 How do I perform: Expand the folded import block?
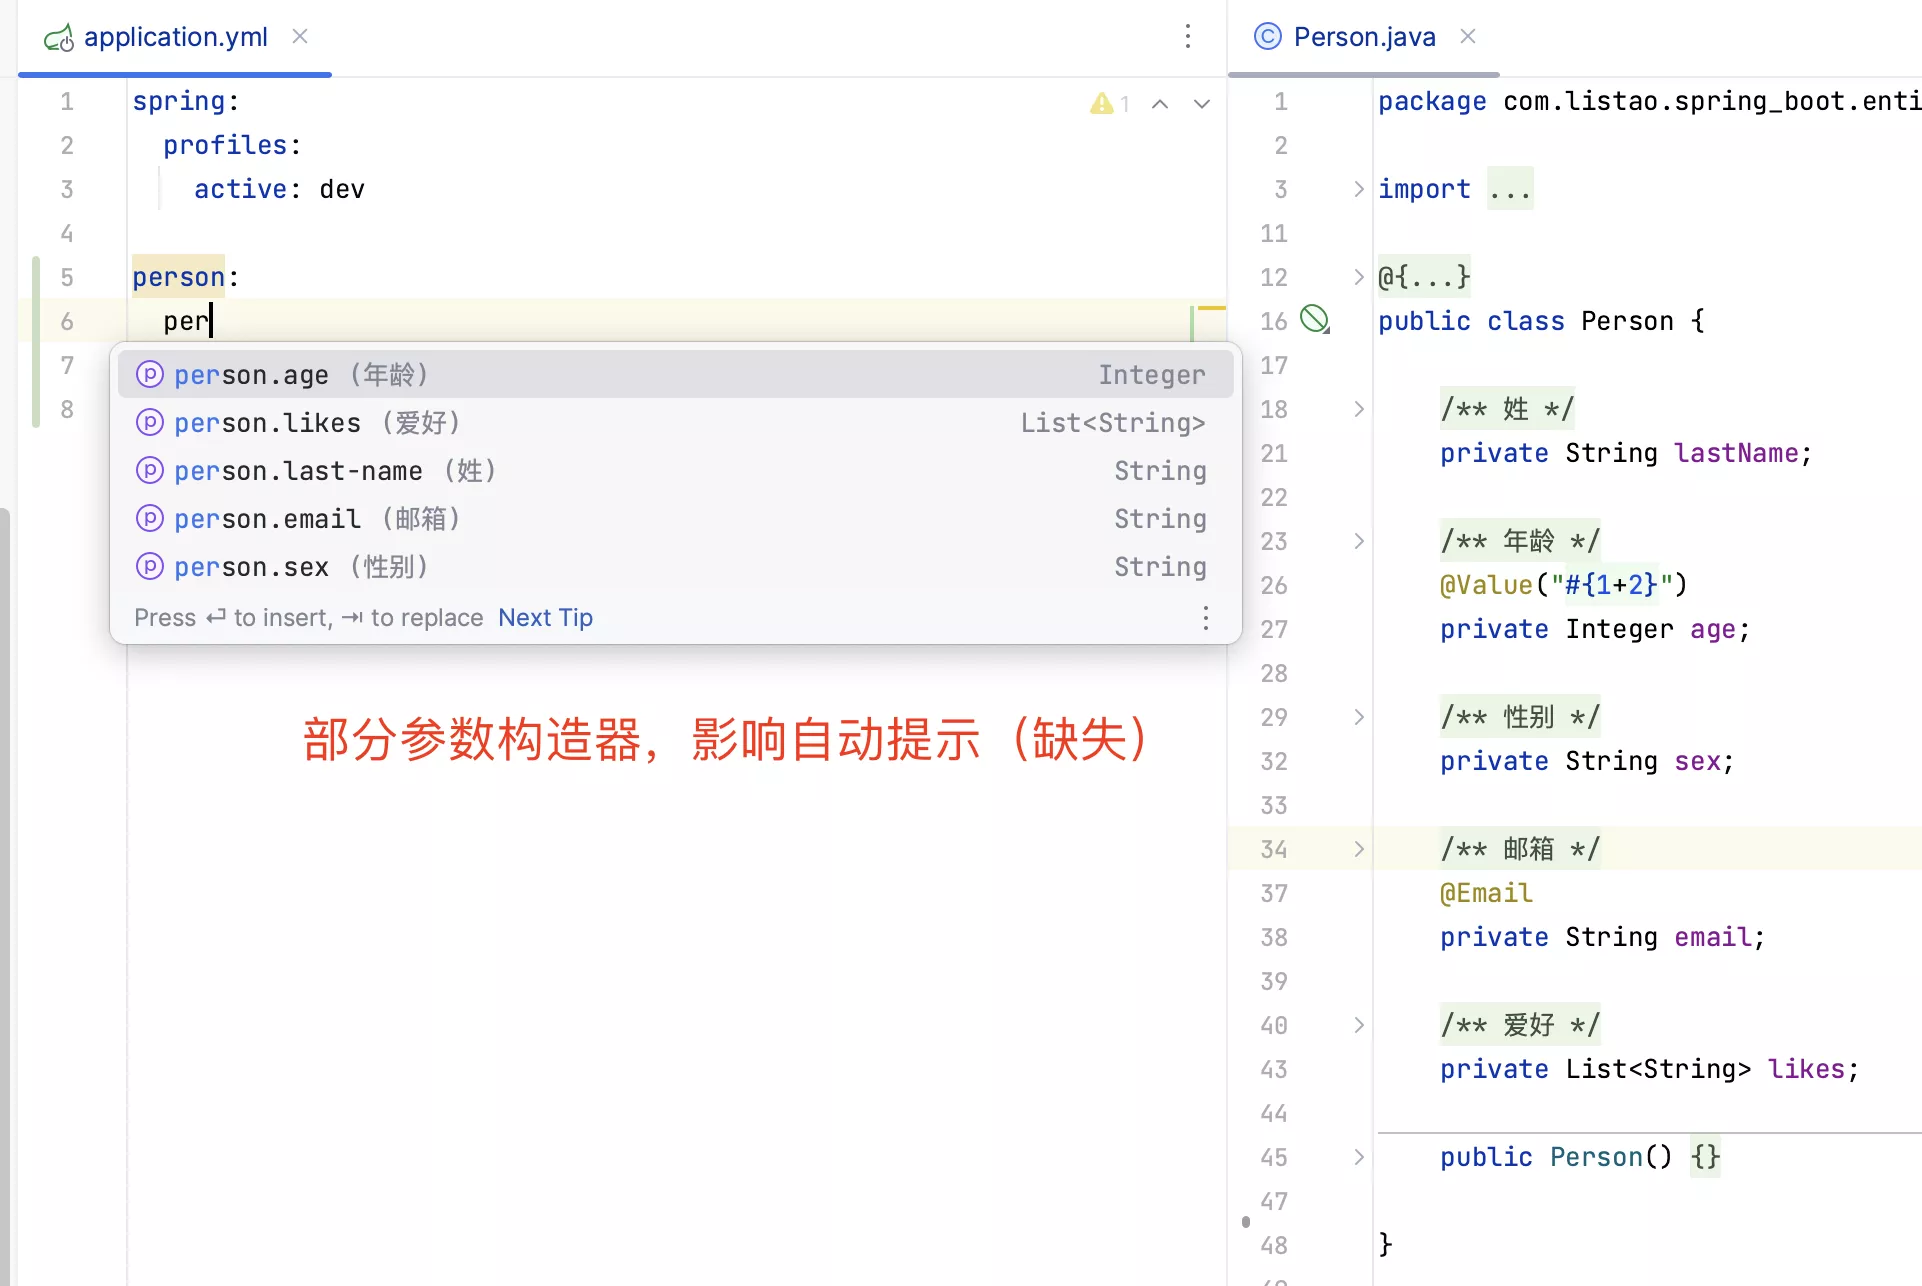coord(1358,189)
